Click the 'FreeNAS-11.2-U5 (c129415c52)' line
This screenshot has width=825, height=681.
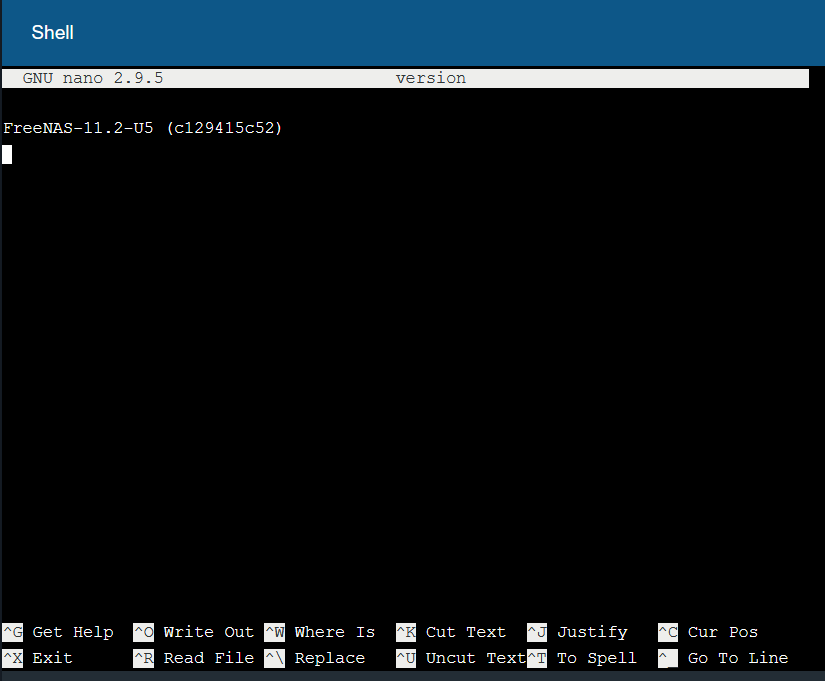[143, 128]
